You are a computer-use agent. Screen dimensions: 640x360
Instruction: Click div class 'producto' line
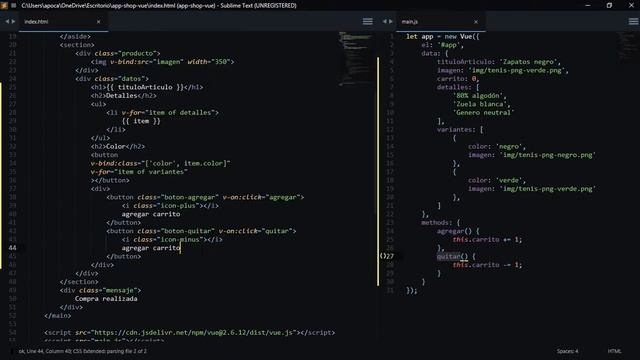coord(118,53)
